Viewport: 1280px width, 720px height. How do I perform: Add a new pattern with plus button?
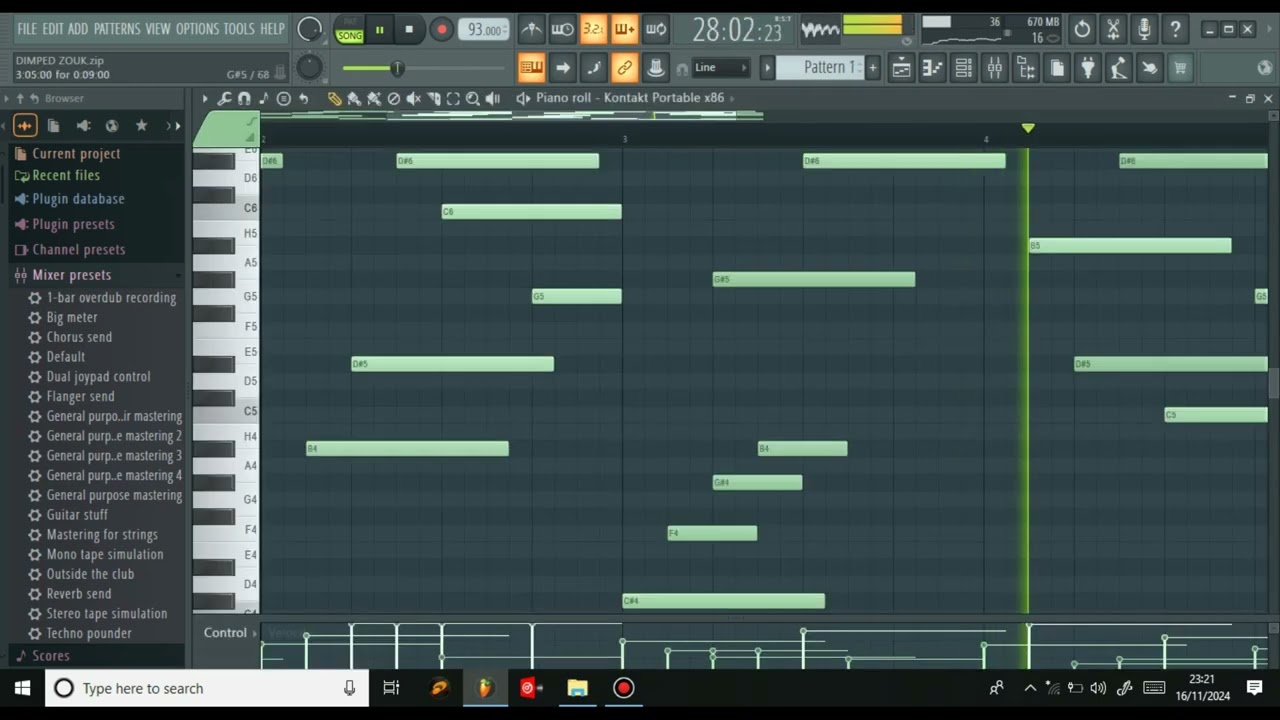pyautogui.click(x=872, y=68)
